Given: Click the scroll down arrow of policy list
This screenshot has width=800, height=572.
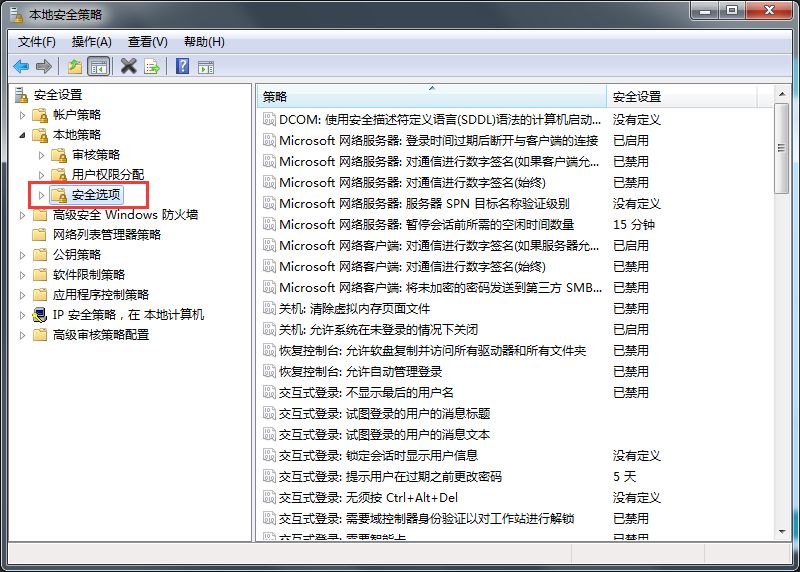Looking at the screenshot, I should click(782, 532).
